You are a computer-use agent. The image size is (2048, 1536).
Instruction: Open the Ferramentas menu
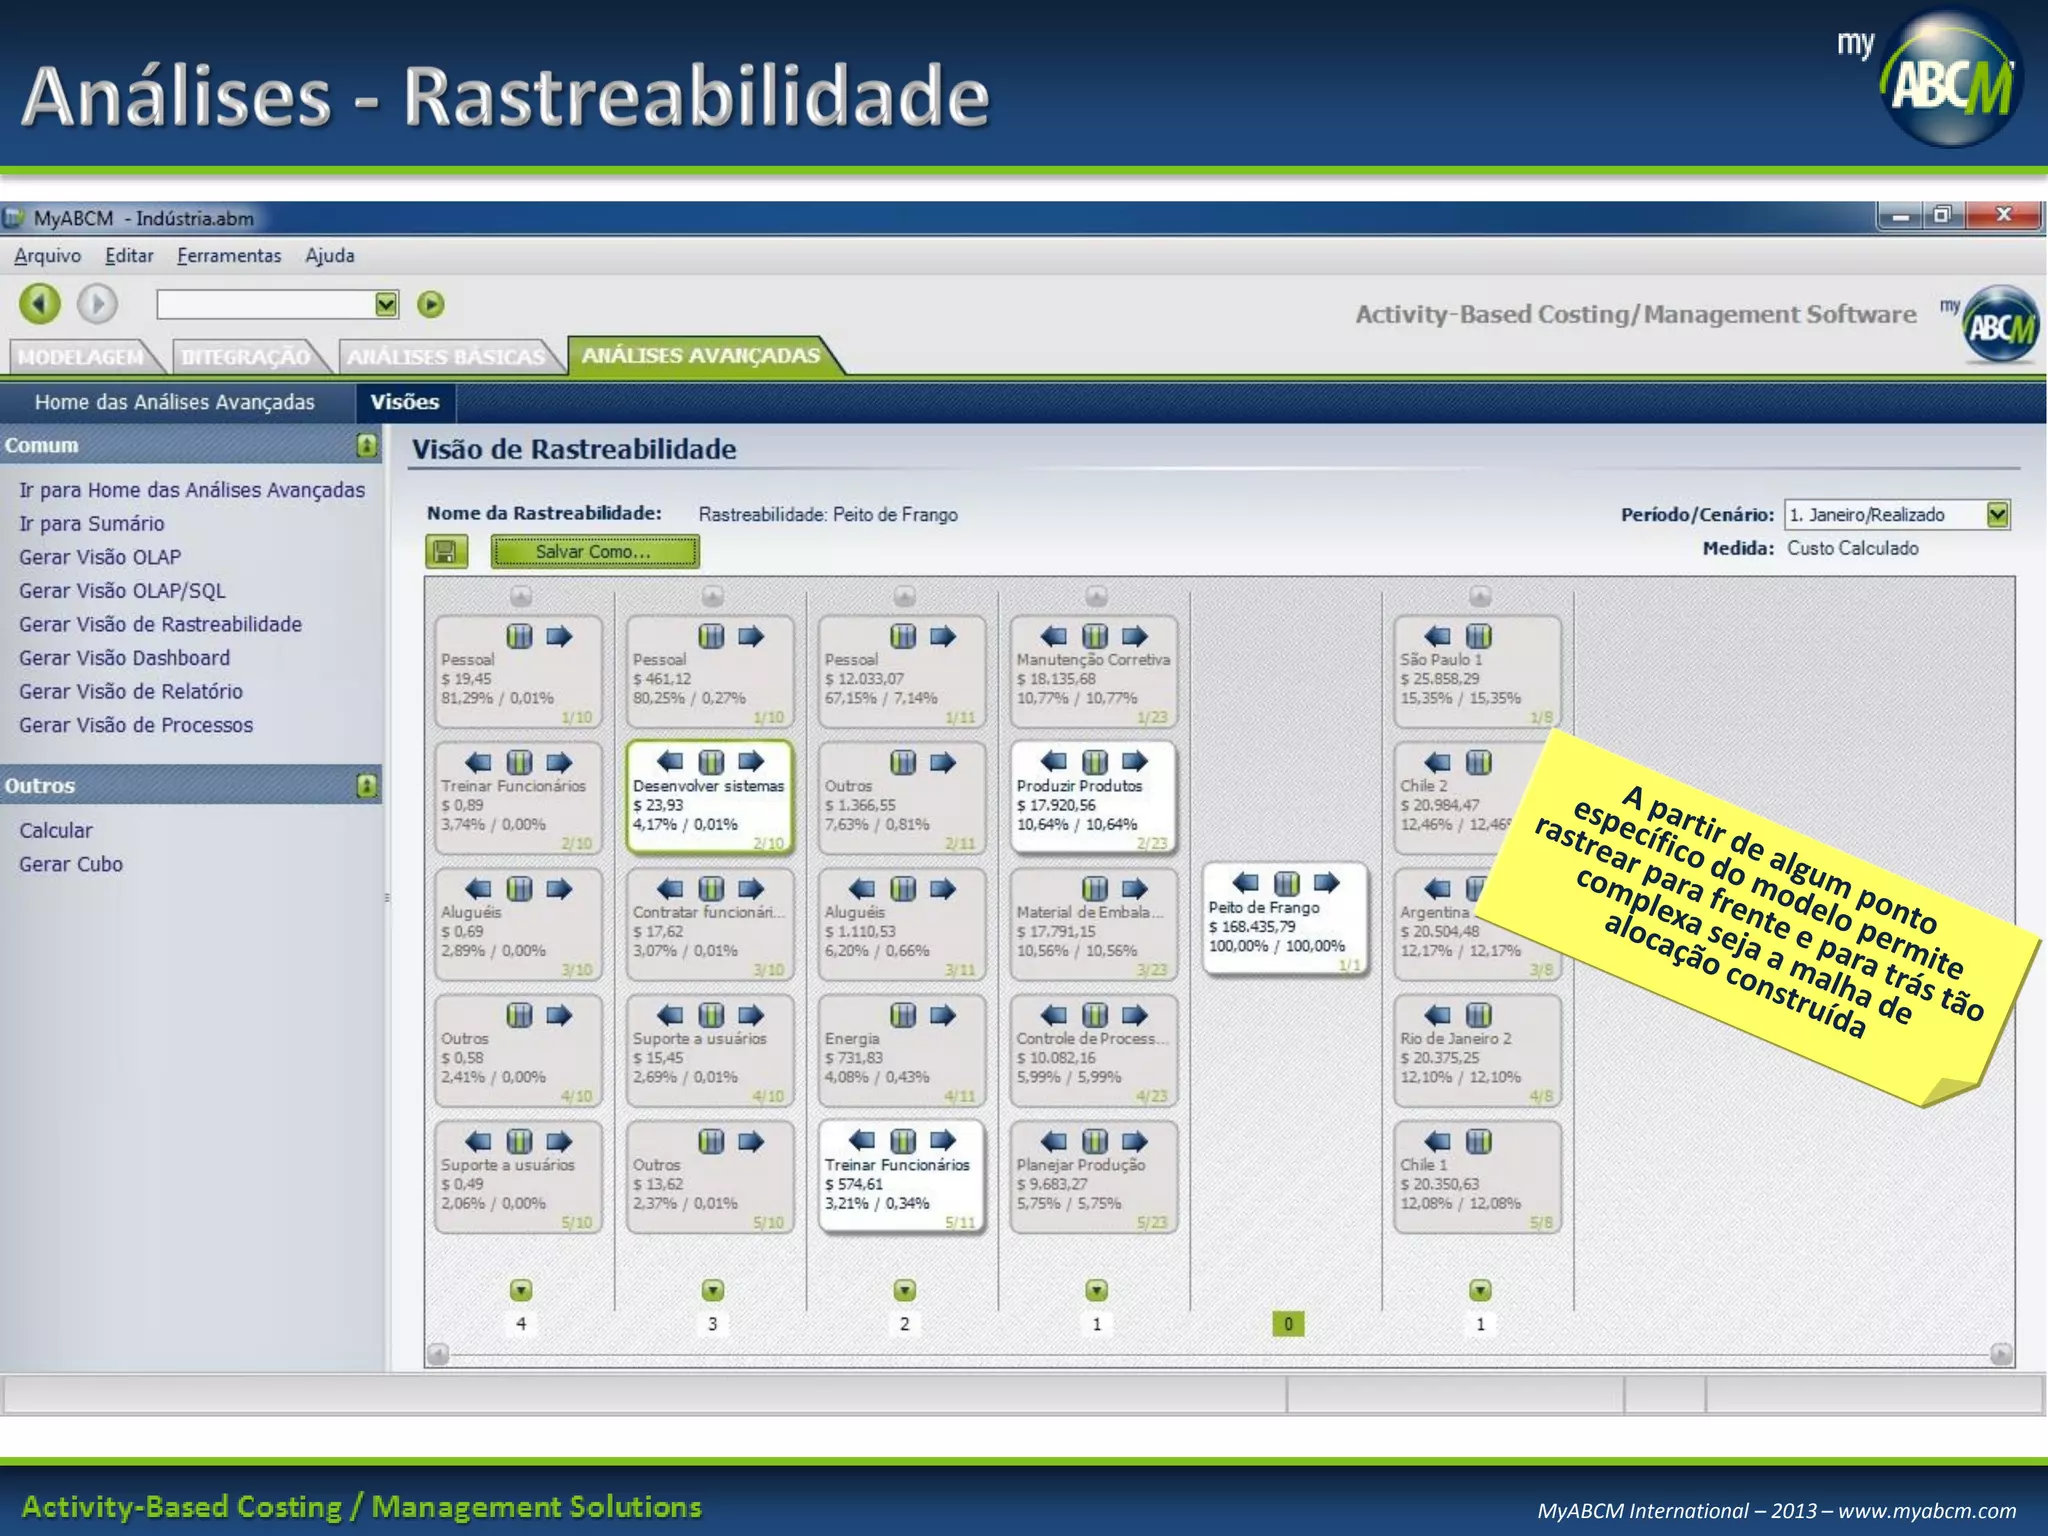(229, 256)
